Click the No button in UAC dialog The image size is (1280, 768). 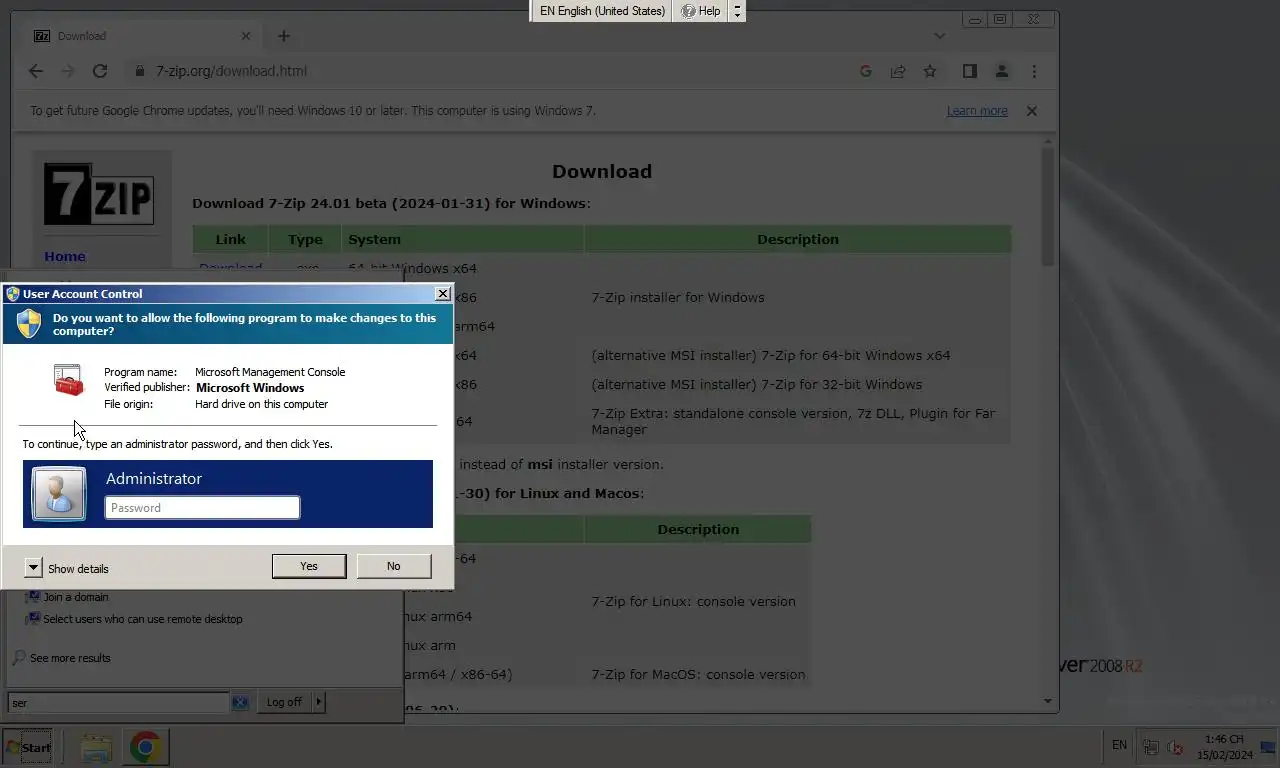click(x=394, y=566)
